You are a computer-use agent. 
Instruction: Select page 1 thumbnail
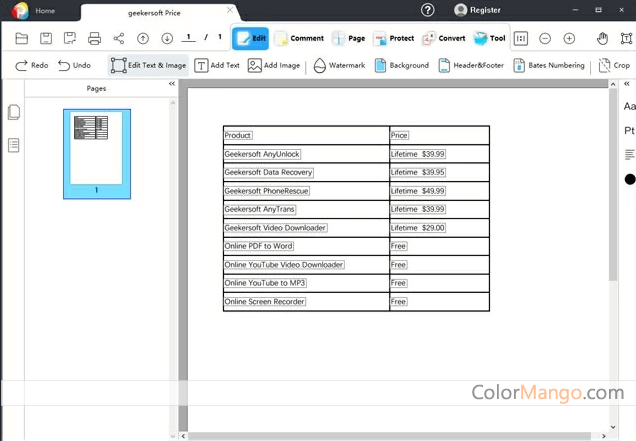point(97,154)
